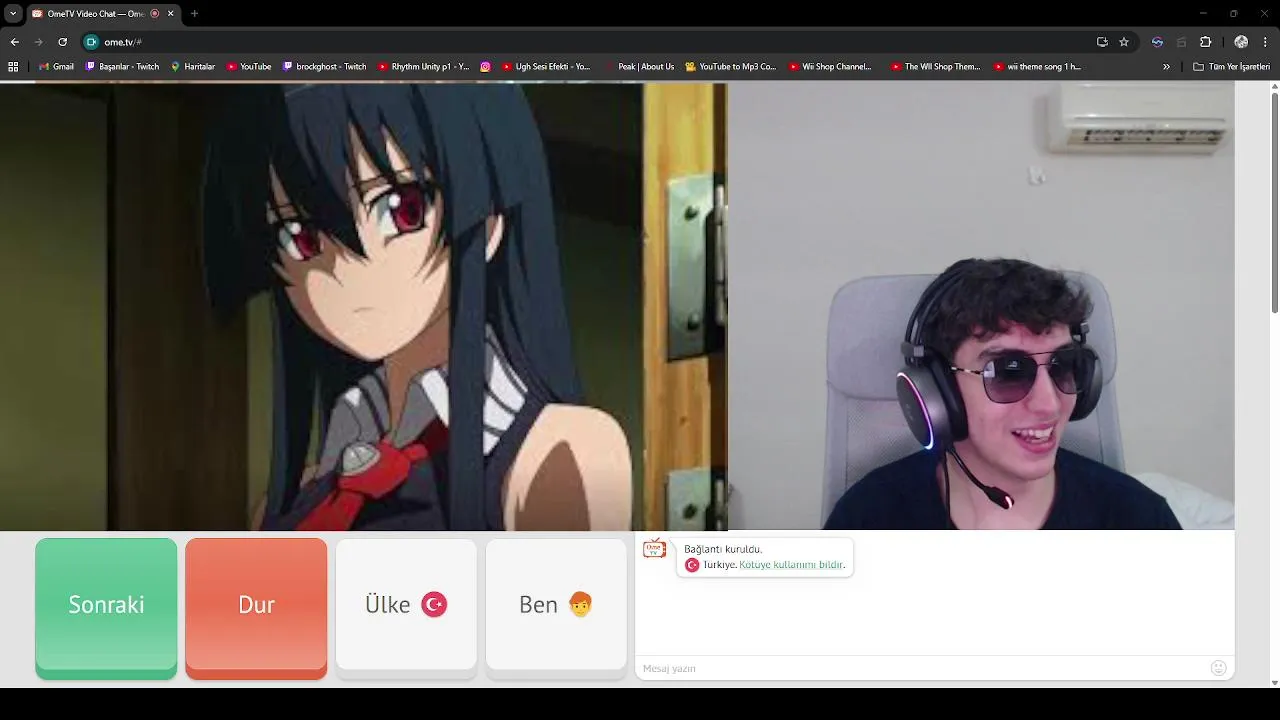
Task: Open the YouTube bookmark
Action: [249, 67]
